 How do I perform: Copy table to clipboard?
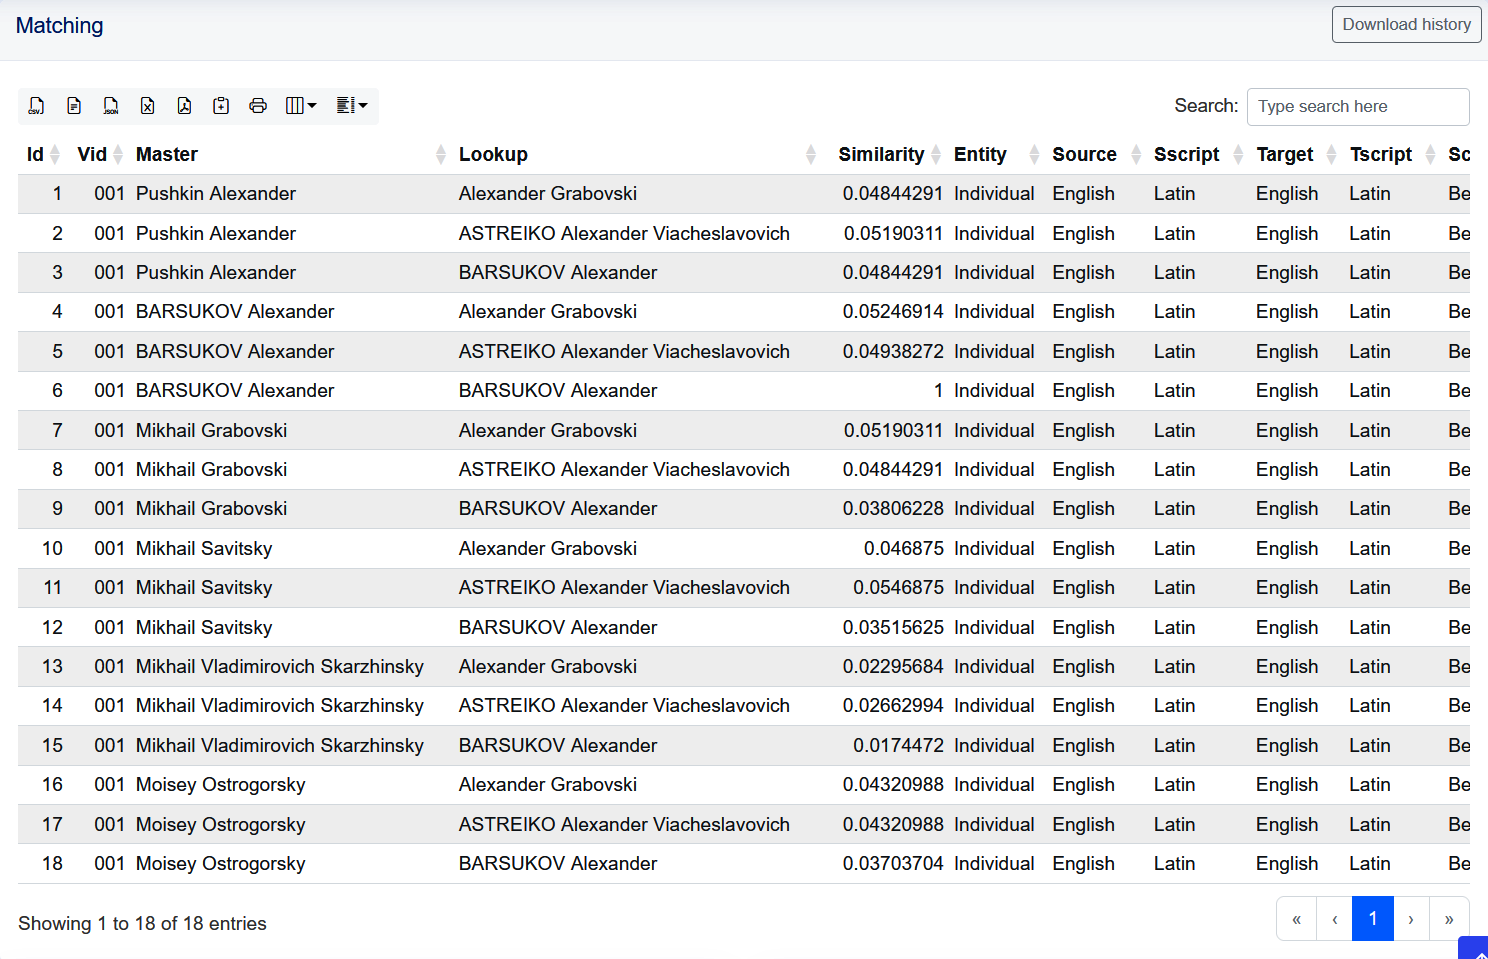[221, 106]
